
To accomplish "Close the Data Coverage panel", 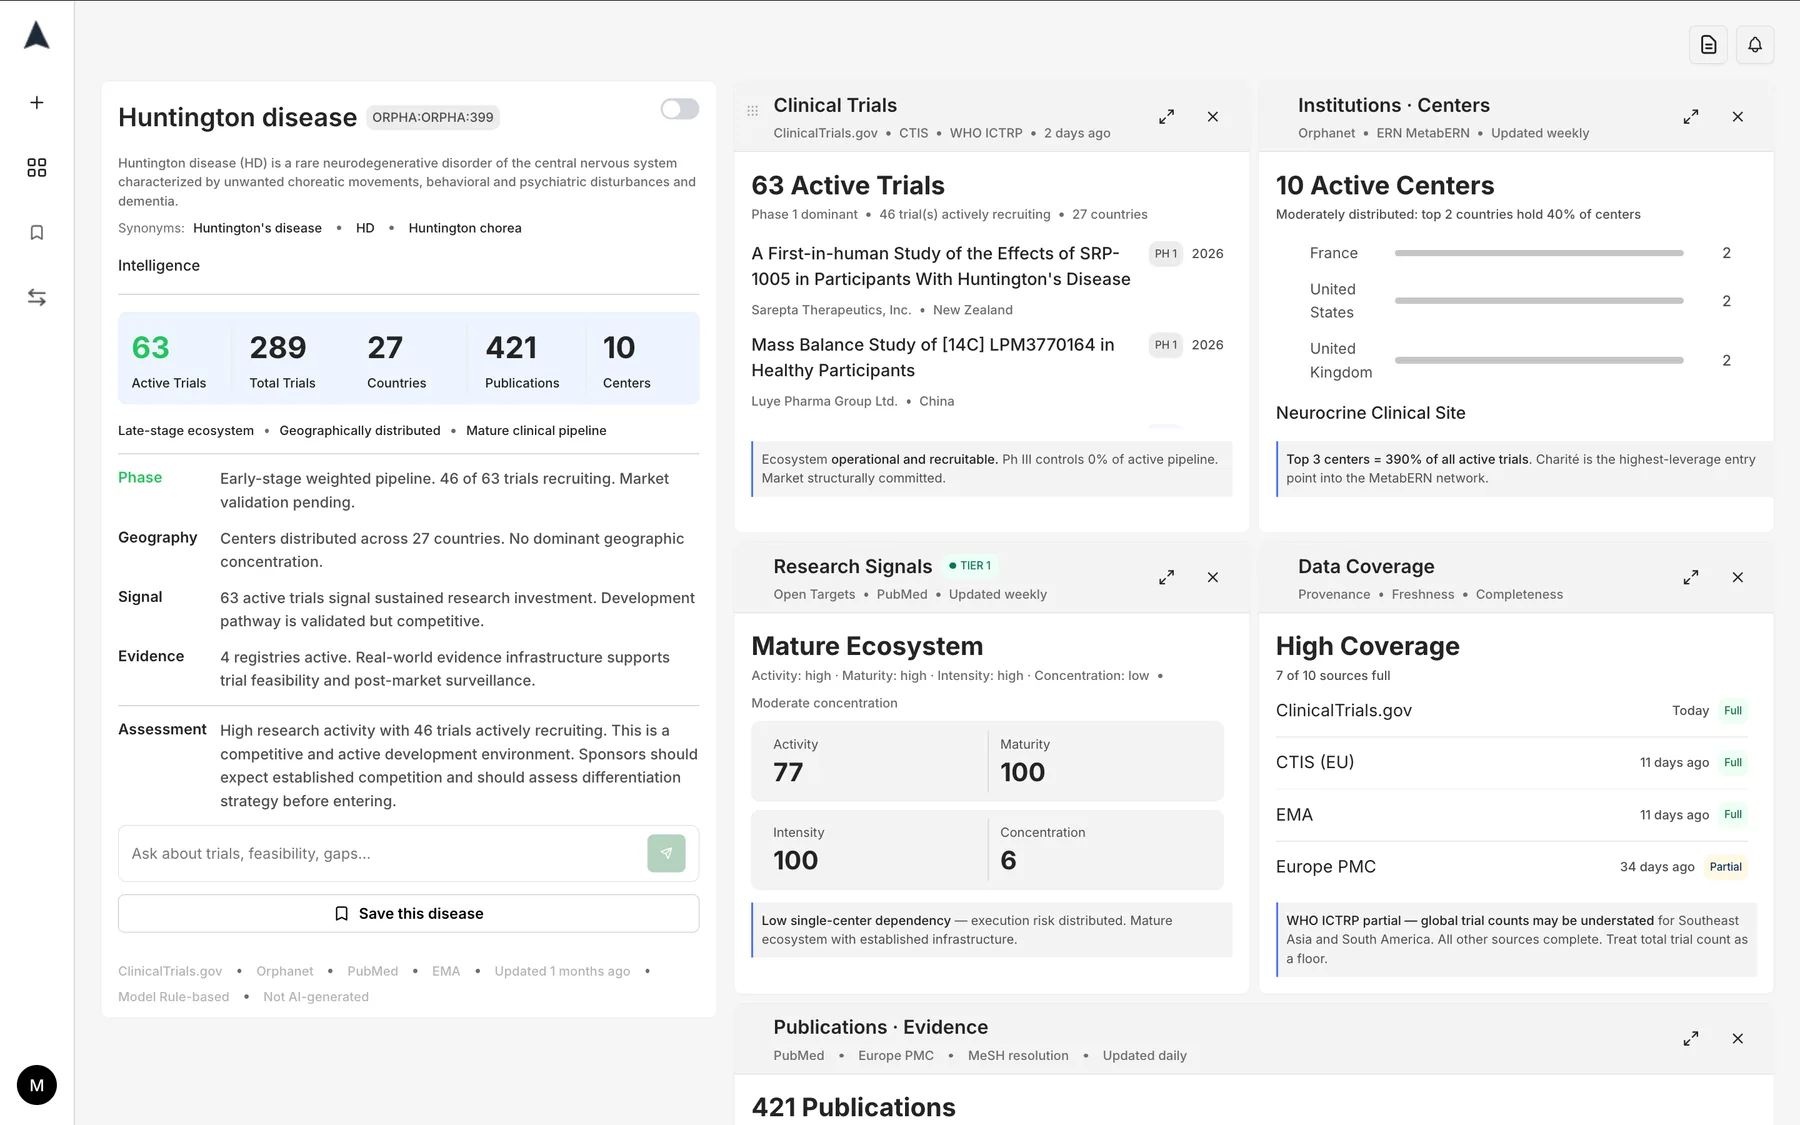I will 1738,577.
